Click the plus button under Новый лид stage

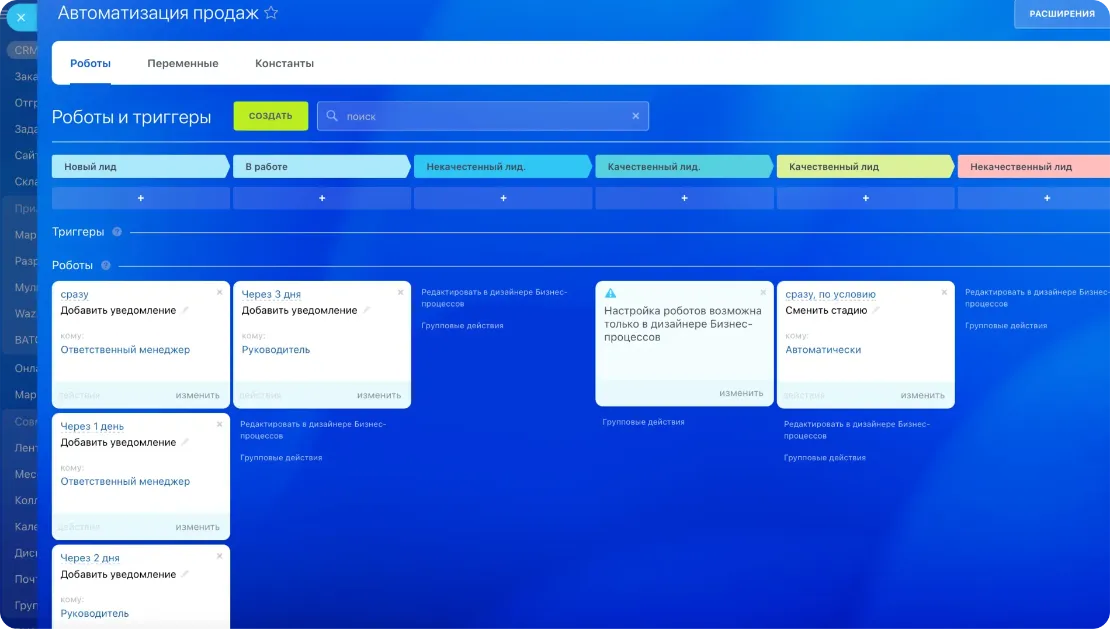140,198
